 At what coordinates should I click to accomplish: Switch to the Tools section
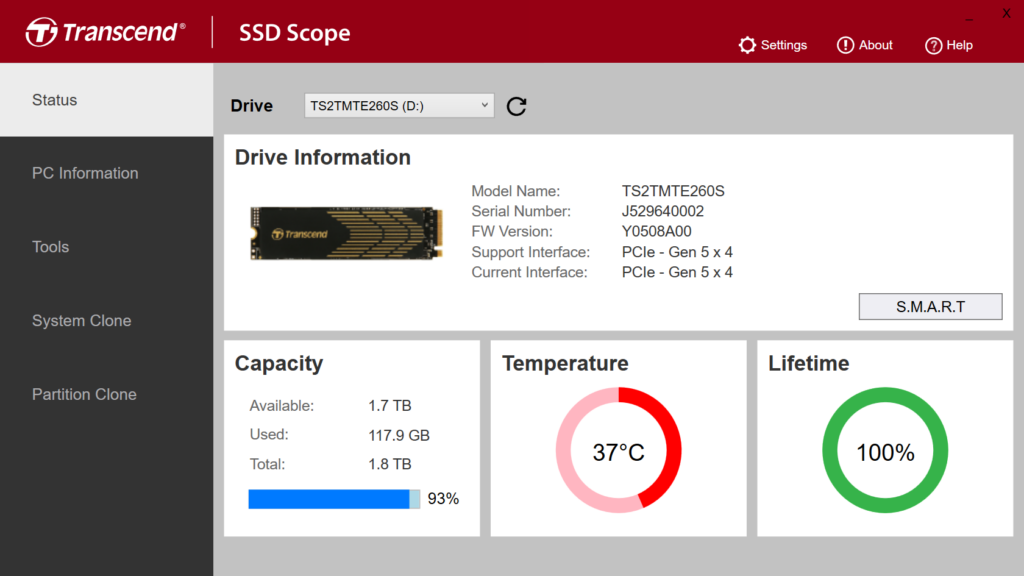click(106, 247)
